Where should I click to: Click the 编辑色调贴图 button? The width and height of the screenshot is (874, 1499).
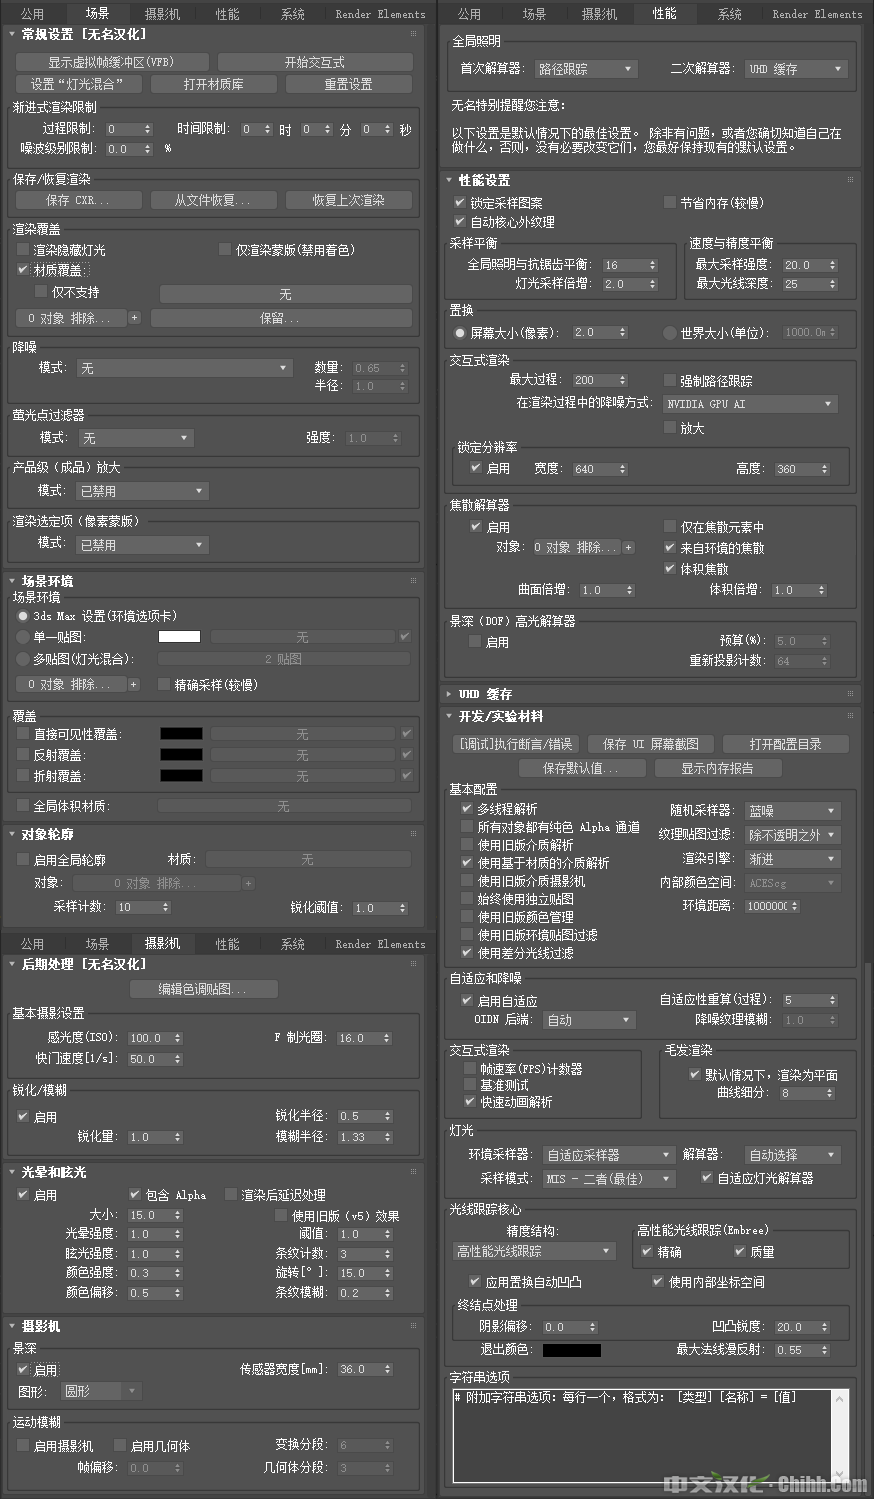(x=201, y=990)
